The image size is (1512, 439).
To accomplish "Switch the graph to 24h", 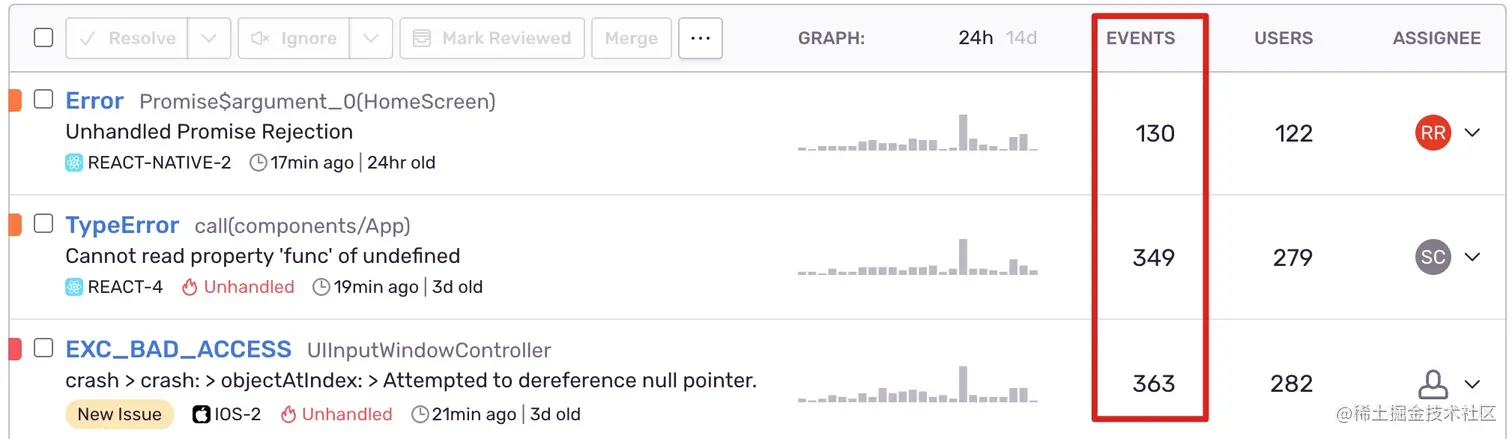I will [x=975, y=38].
